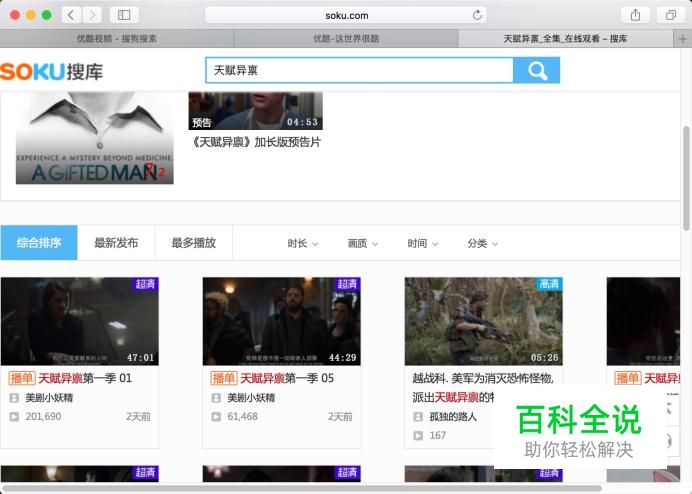Image resolution: width=692 pixels, height=494 pixels.
Task: Click the 播单 badge before 第一季 01
Action: [22, 378]
